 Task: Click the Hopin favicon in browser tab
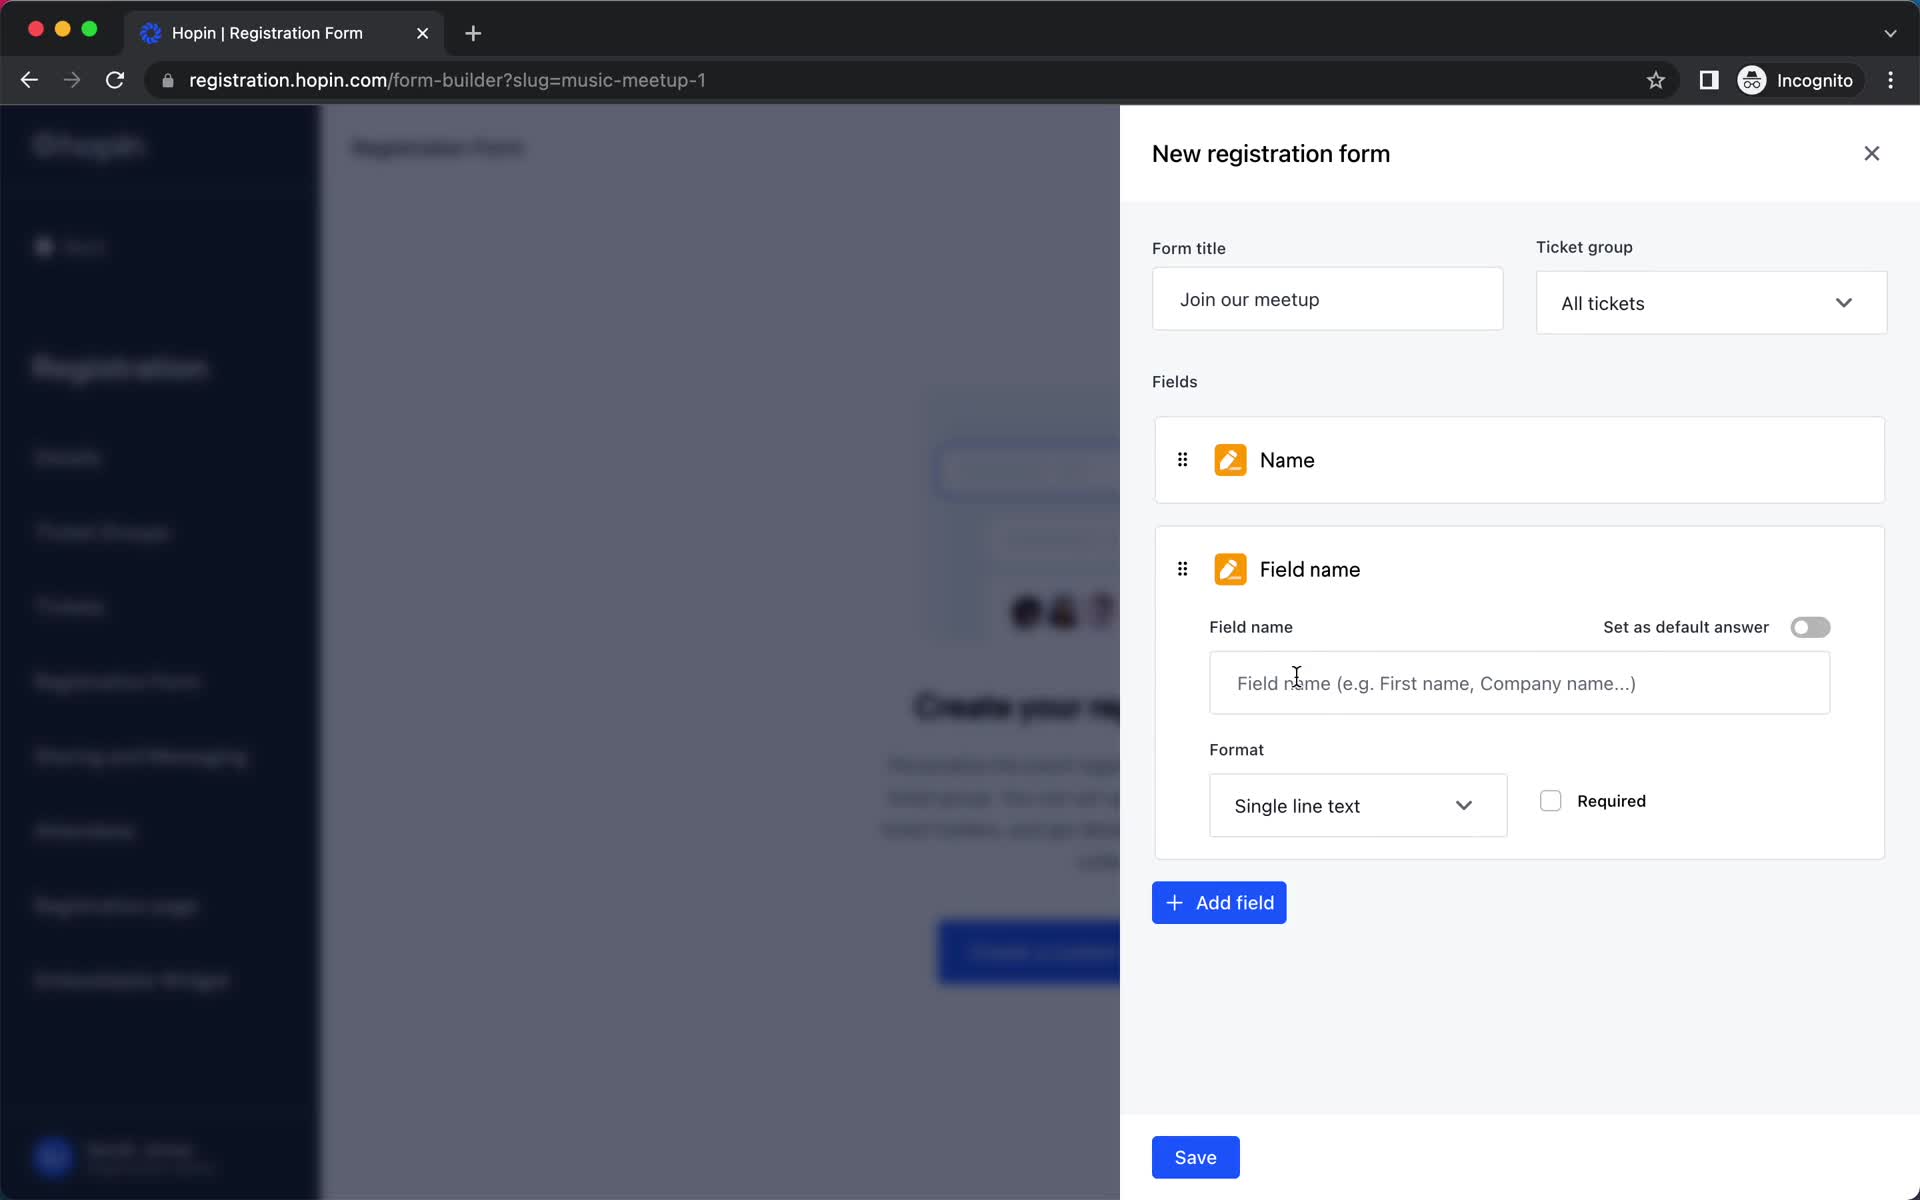(151, 32)
